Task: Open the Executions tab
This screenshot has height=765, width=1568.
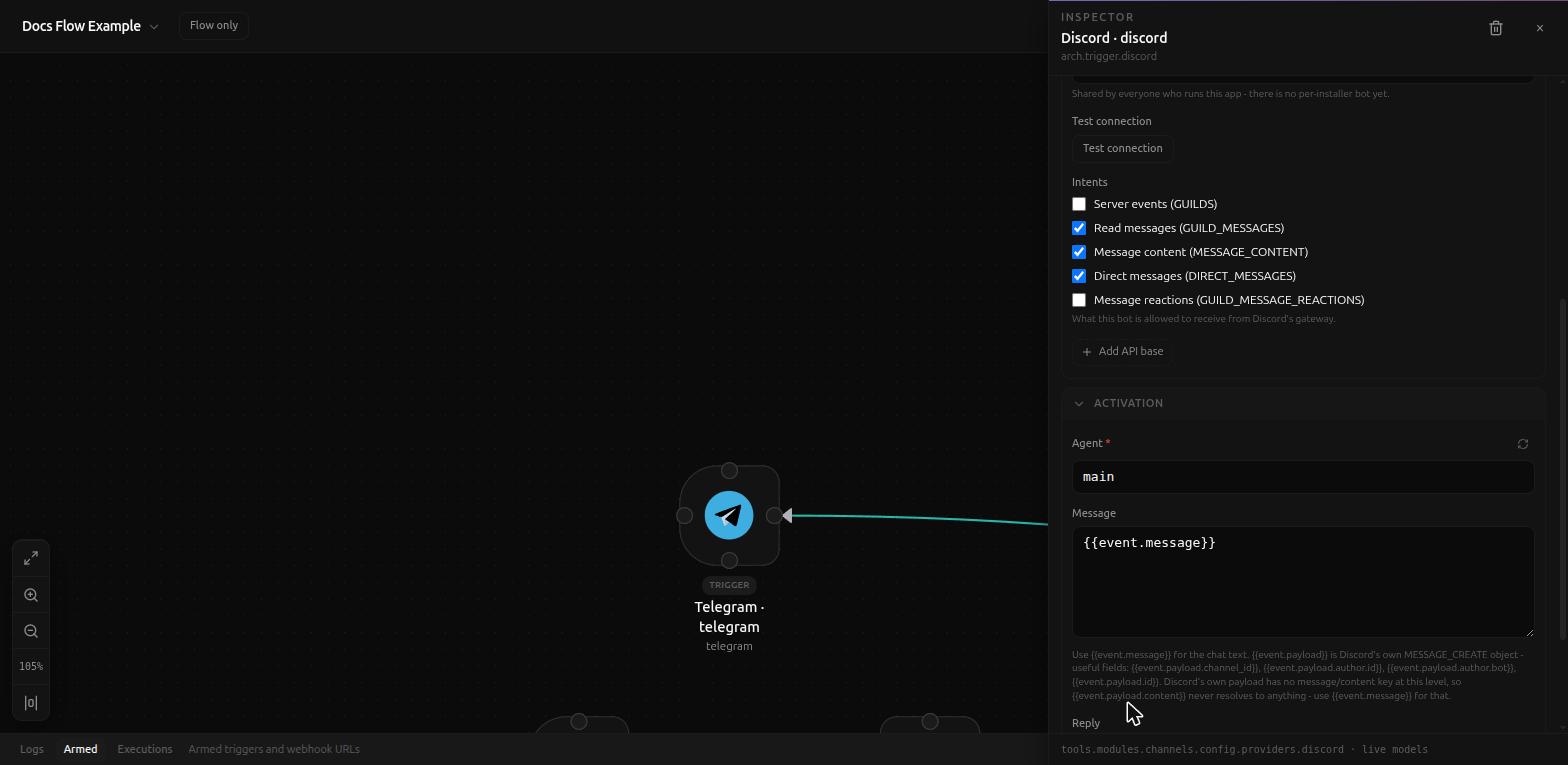Action: point(145,749)
